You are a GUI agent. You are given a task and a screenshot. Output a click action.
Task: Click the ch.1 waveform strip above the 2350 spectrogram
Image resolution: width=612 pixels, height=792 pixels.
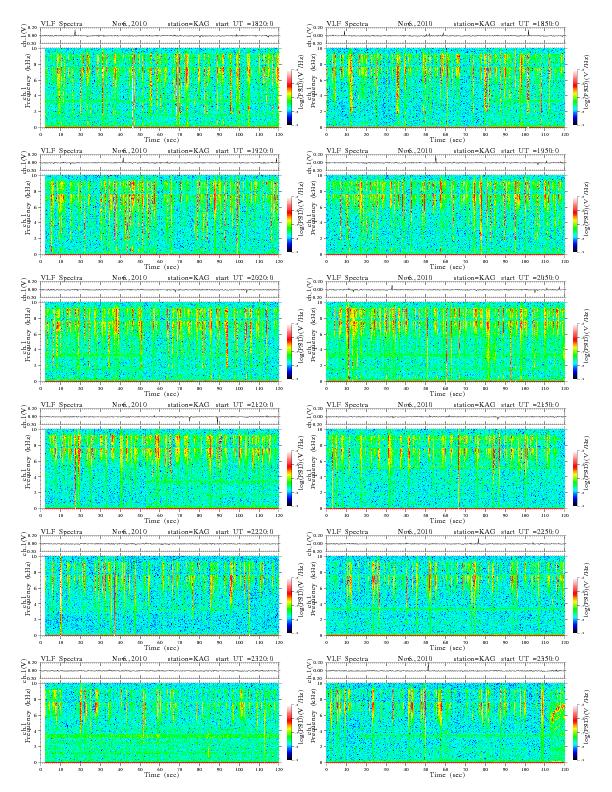[x=445, y=671]
